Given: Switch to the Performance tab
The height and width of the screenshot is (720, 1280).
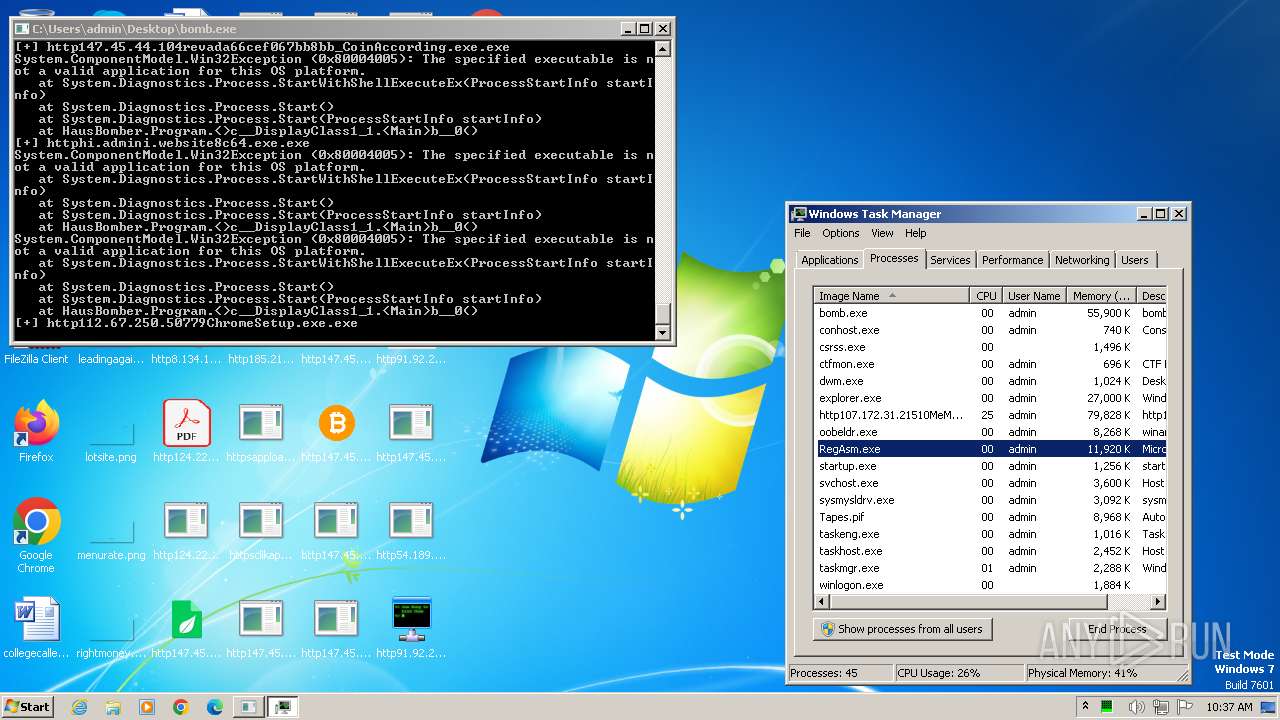Looking at the screenshot, I should point(1012,260).
